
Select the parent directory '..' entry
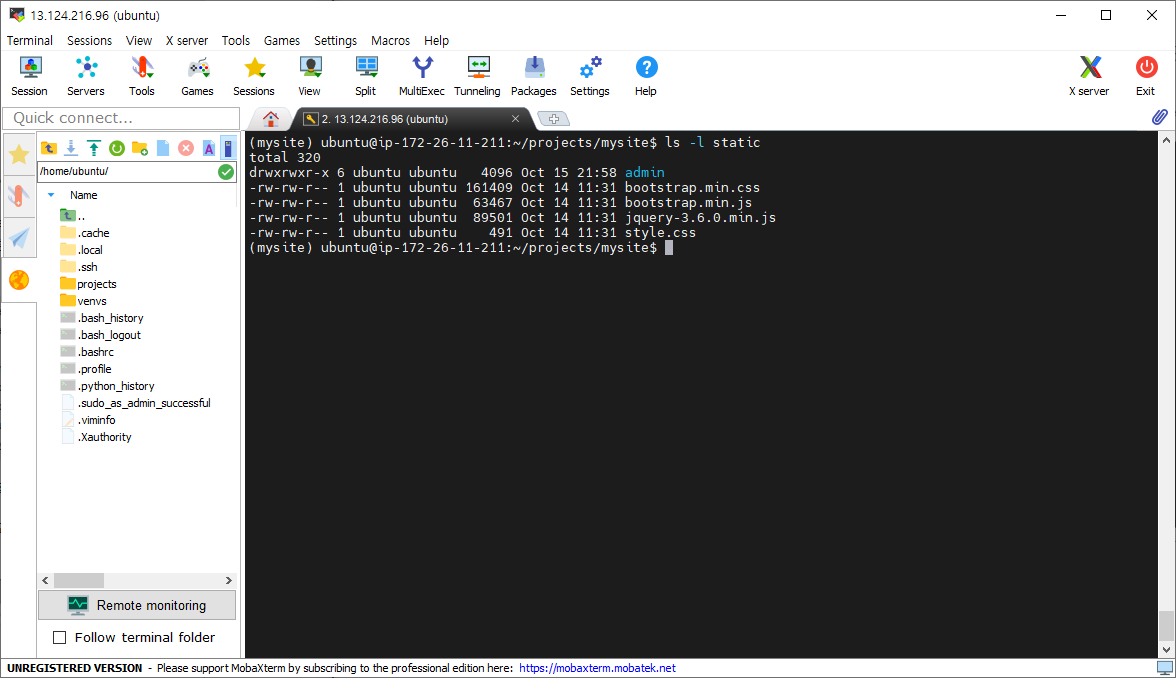click(x=73, y=216)
